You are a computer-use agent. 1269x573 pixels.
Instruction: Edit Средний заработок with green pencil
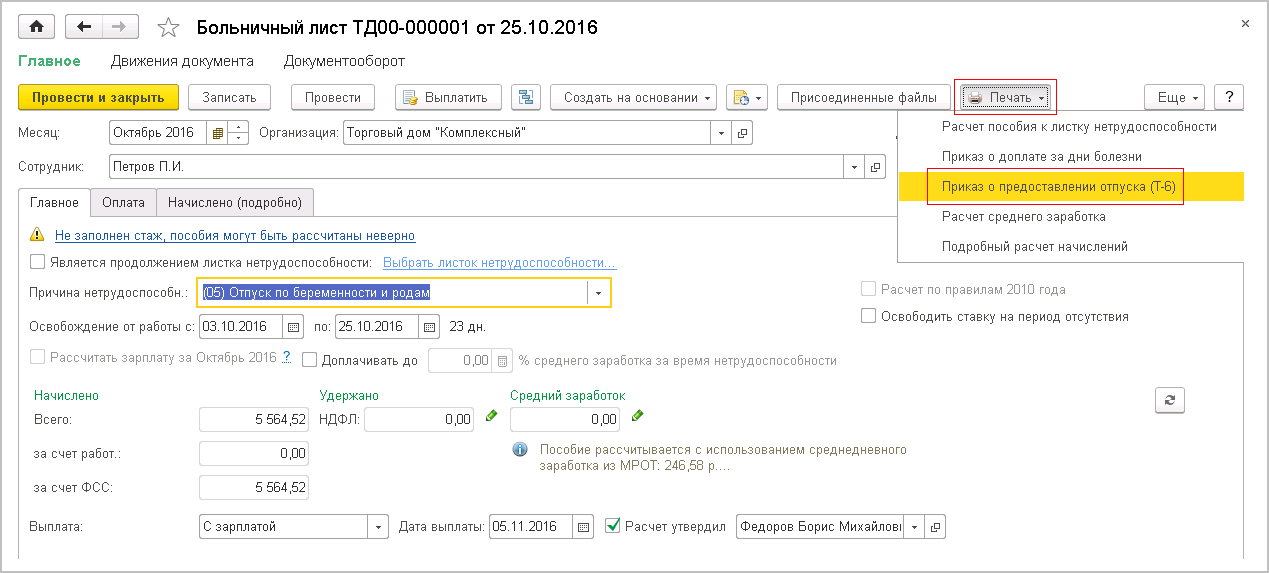point(637,416)
